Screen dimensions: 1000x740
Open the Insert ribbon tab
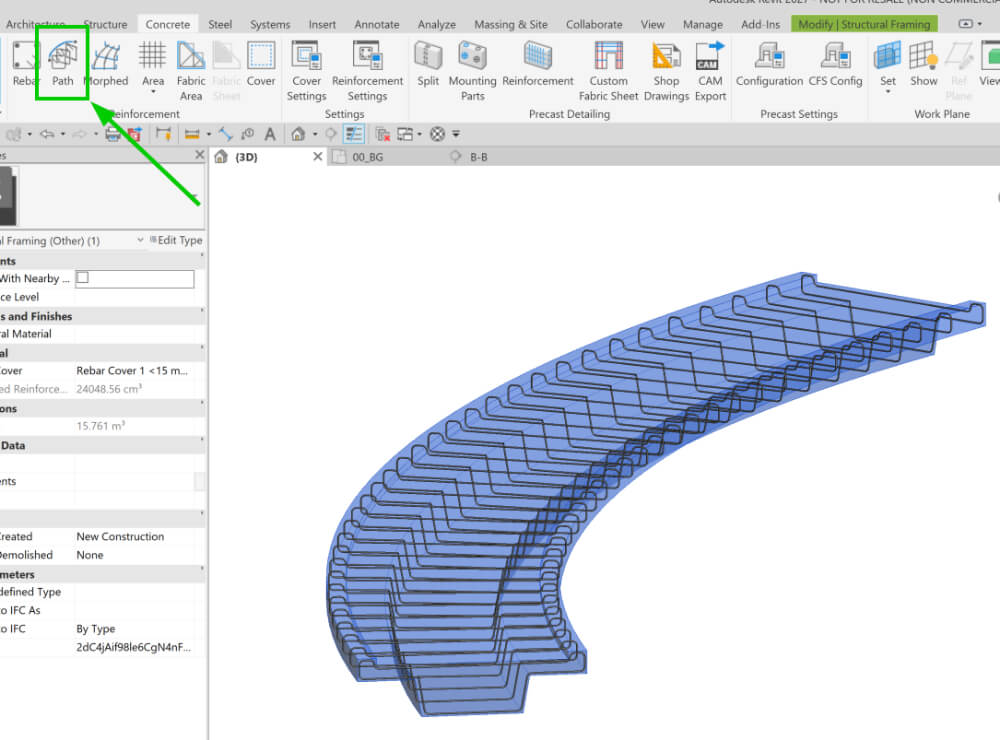(x=322, y=24)
